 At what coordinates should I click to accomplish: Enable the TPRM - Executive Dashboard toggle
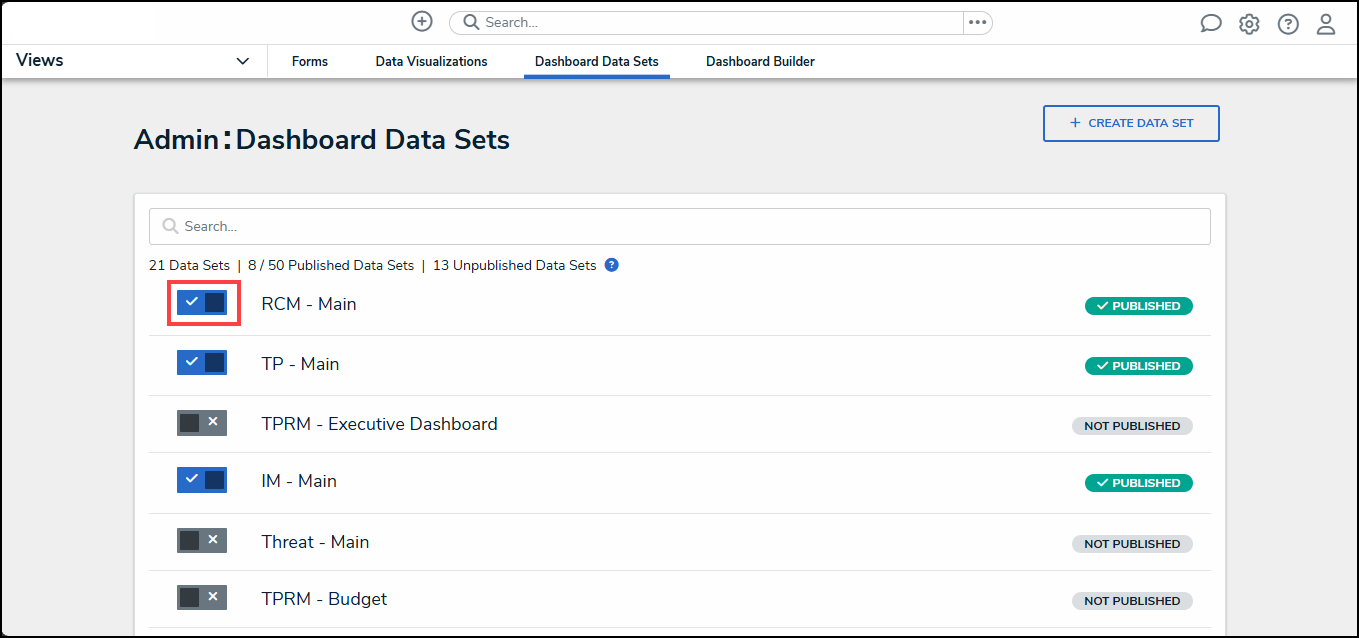click(x=202, y=423)
